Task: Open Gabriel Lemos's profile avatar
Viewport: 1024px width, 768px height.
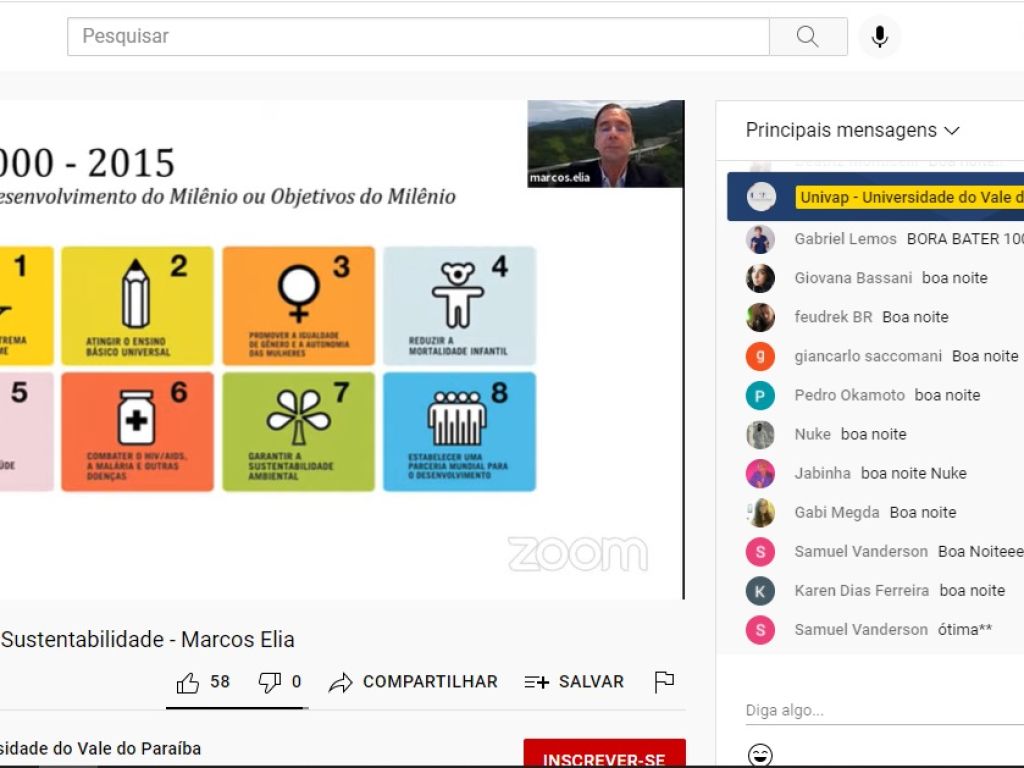Action: [760, 240]
